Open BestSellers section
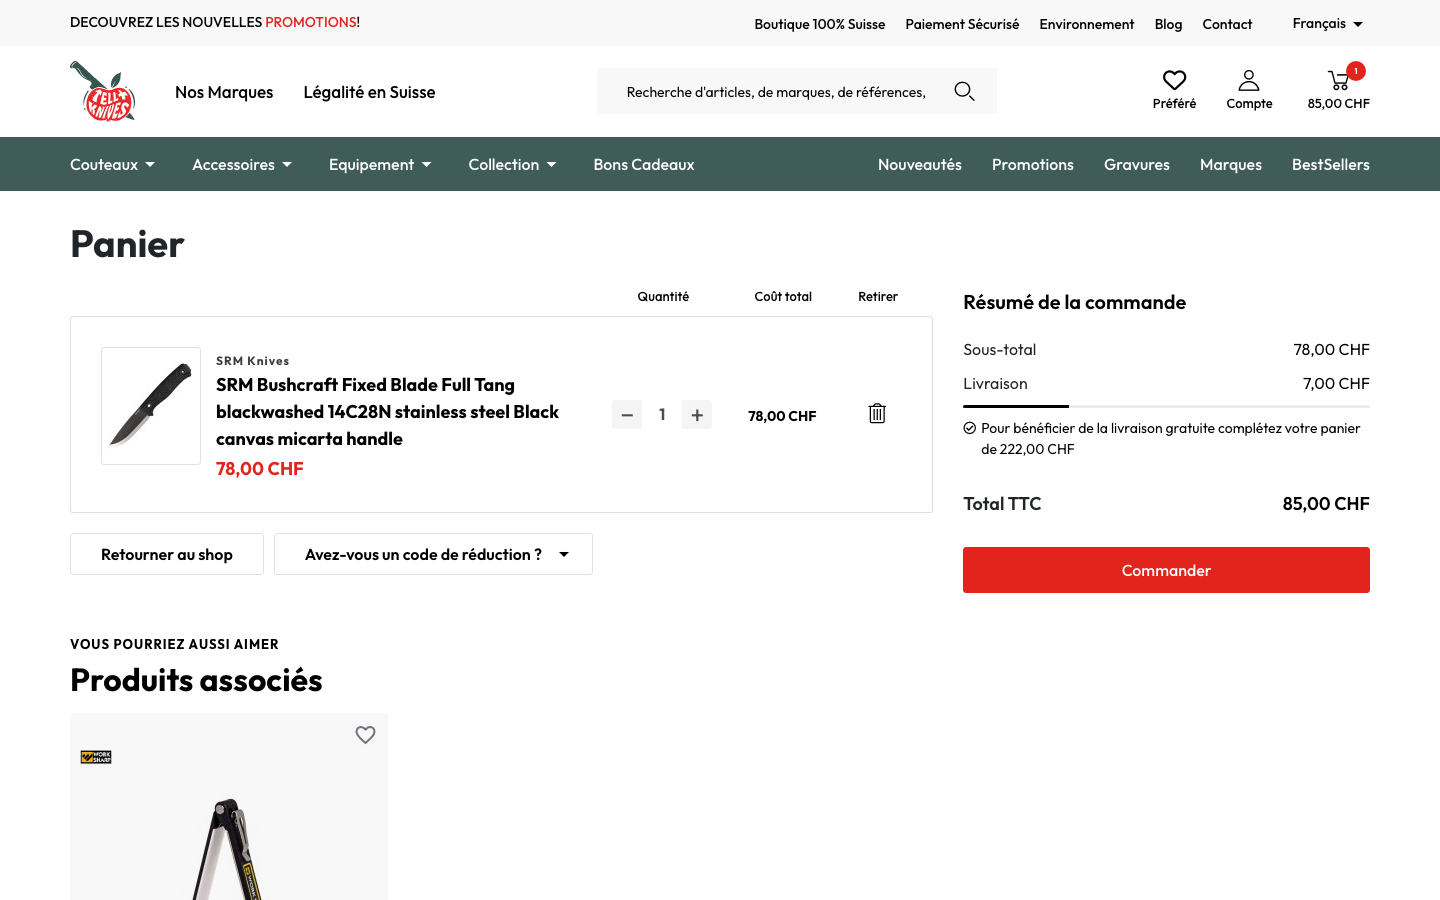 [1331, 164]
